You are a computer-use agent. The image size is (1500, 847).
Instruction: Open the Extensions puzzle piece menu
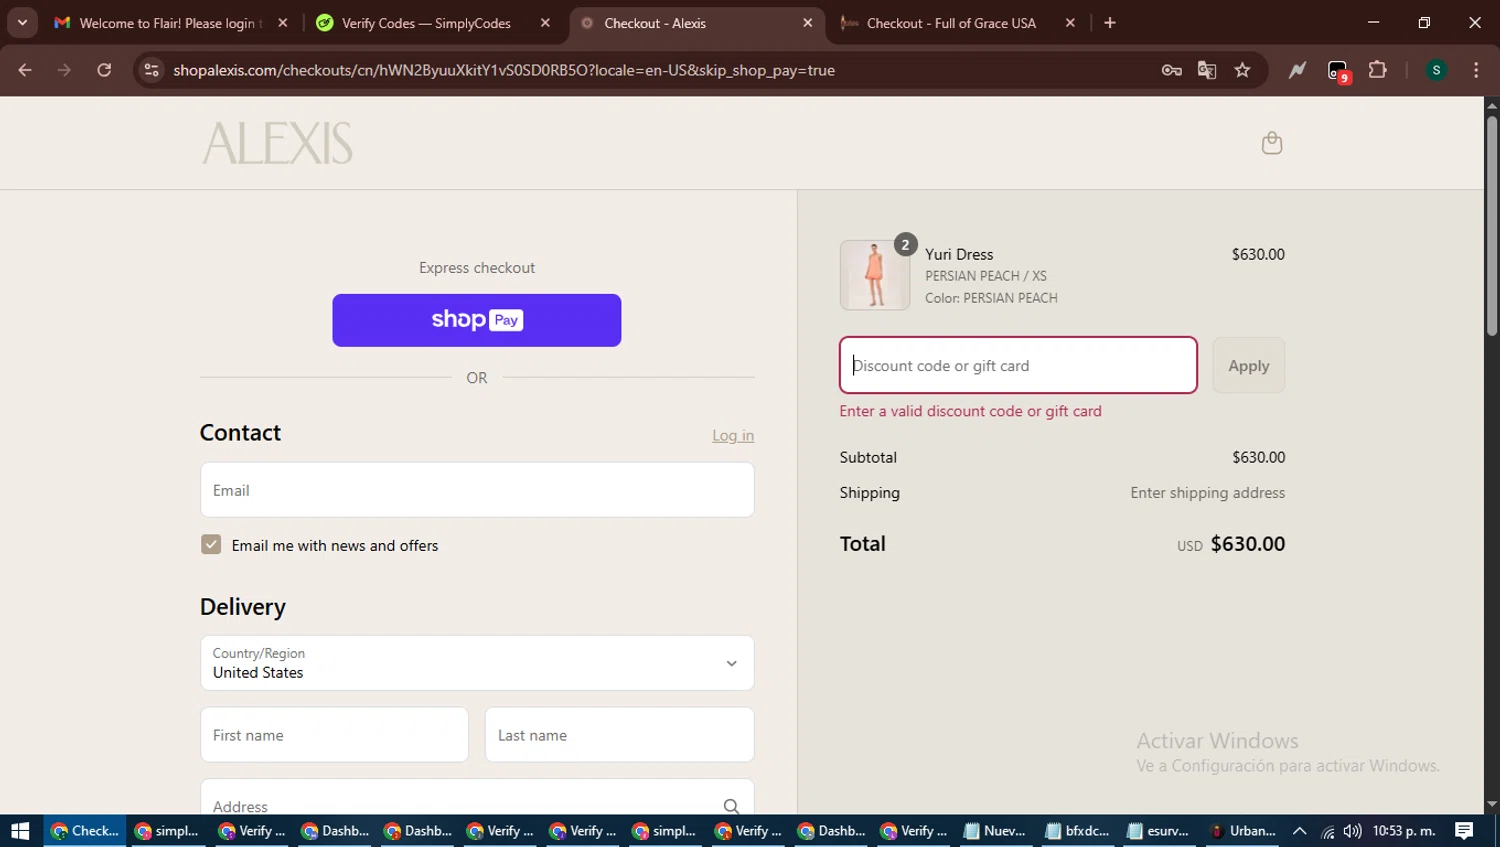[x=1377, y=70]
